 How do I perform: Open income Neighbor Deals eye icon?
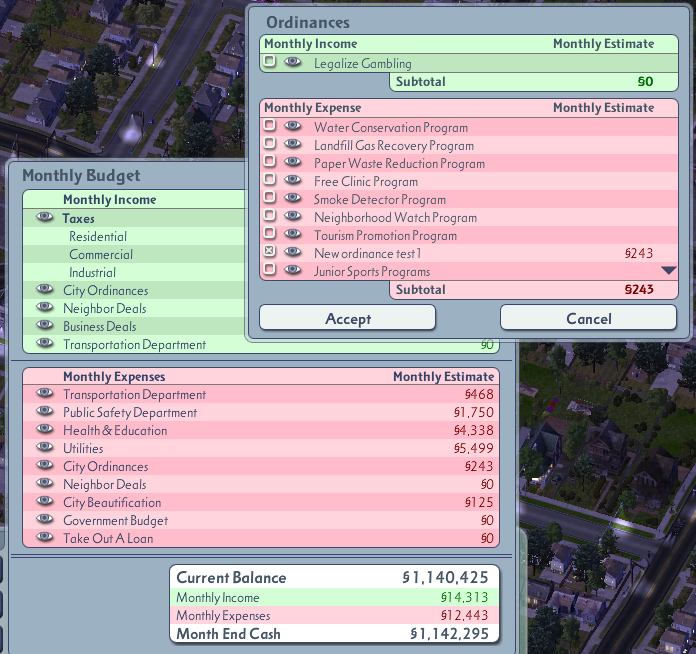[x=44, y=307]
